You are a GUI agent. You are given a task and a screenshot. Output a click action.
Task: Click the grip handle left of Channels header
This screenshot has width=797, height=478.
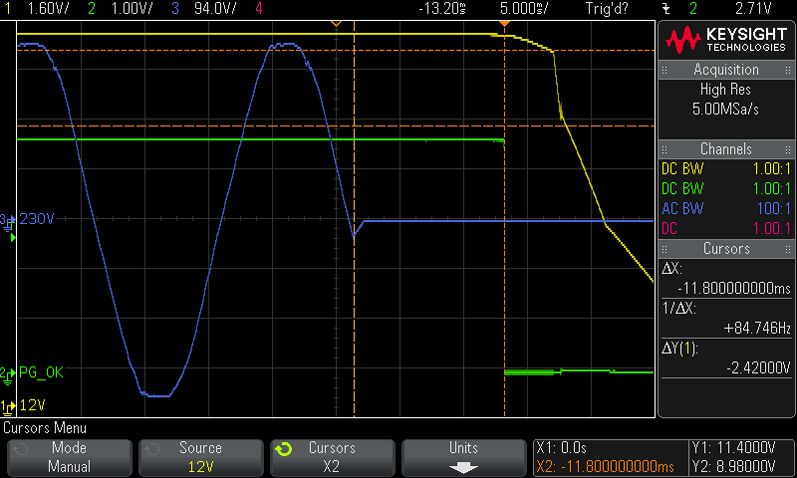[x=664, y=149]
